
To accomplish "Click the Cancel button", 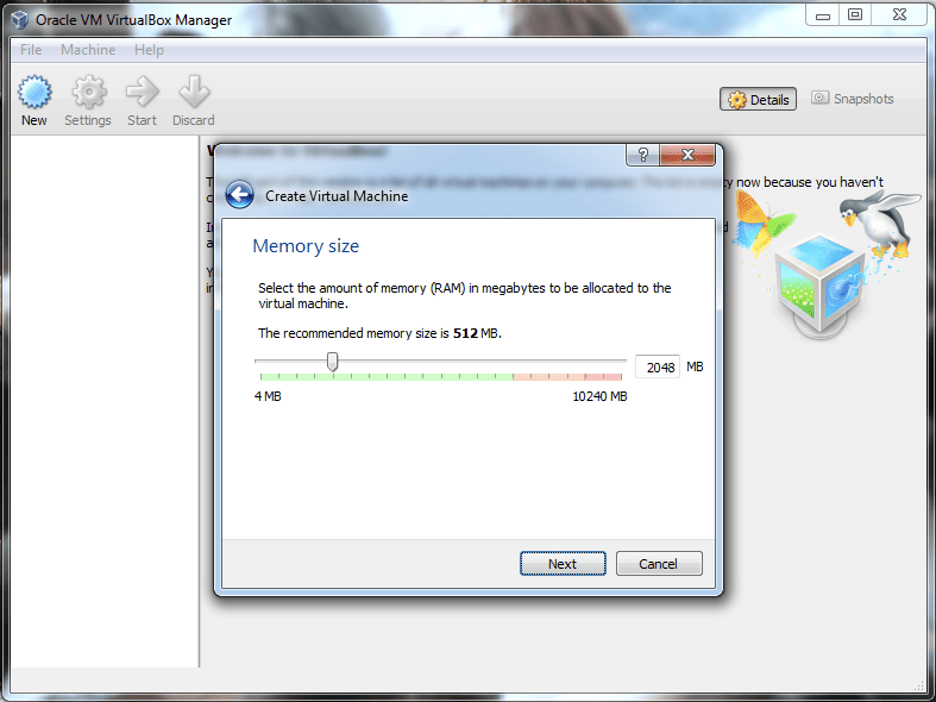I will coord(658,564).
